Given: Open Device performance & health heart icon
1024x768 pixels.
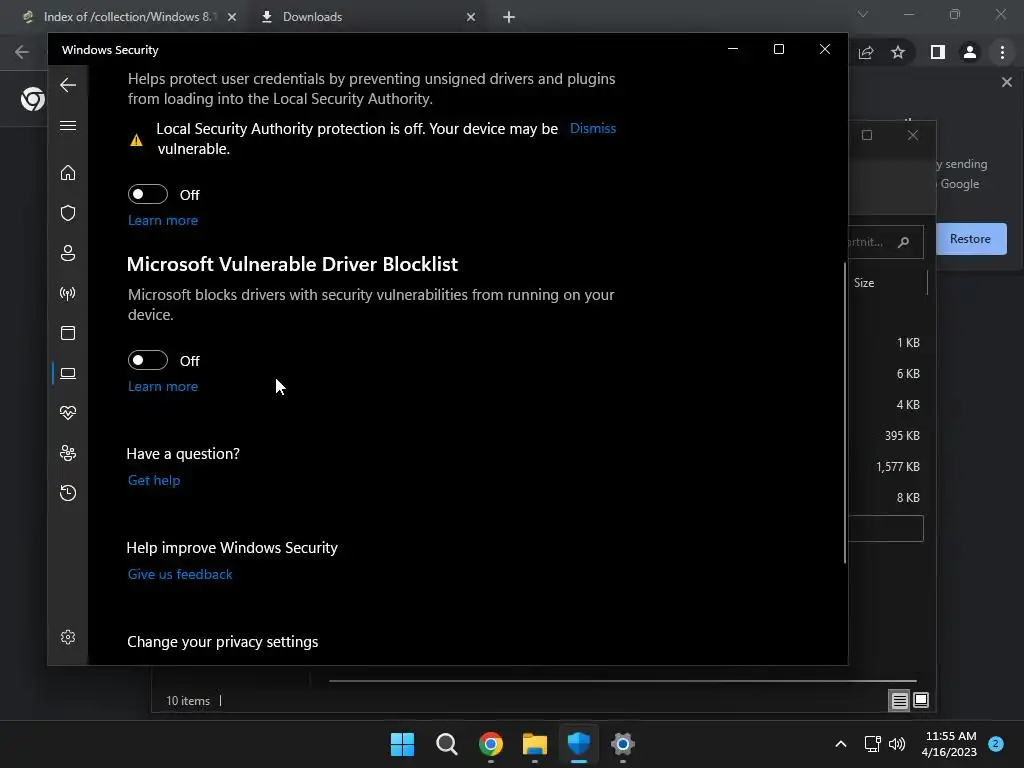Looking at the screenshot, I should (x=68, y=413).
